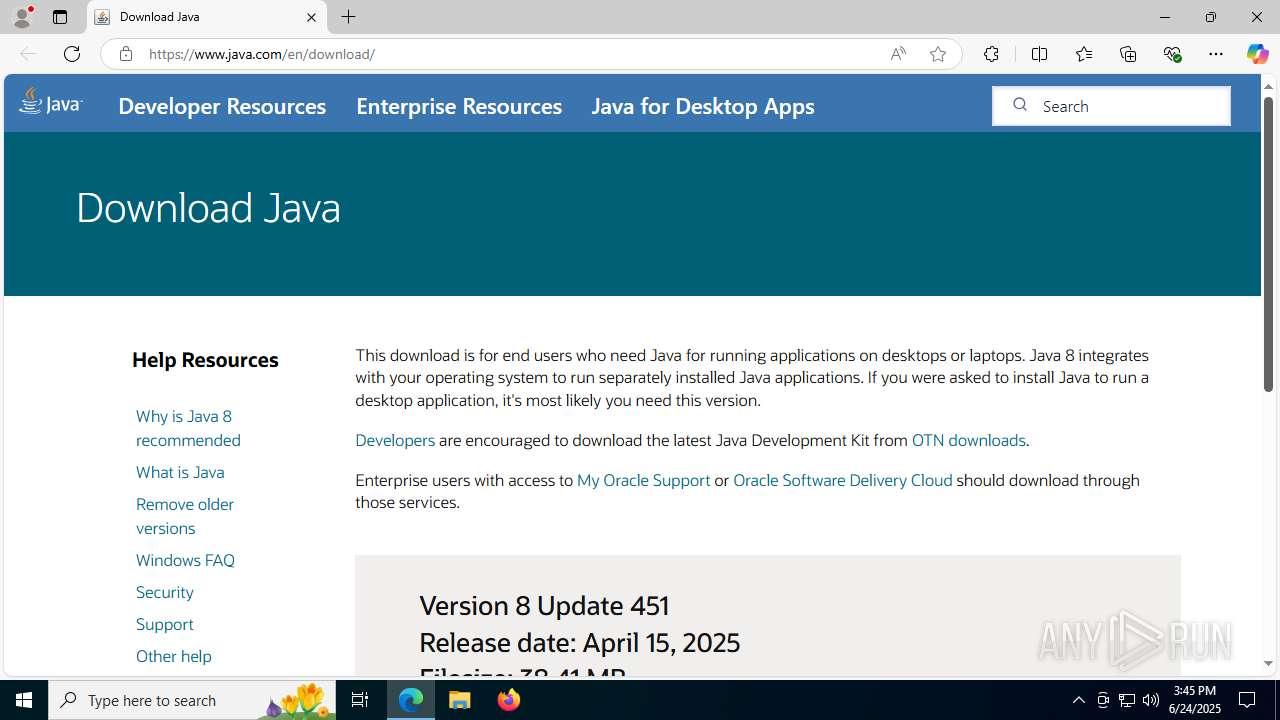1280x720 pixels.
Task: Open Oracle Software Delivery Cloud link
Action: pyautogui.click(x=842, y=480)
